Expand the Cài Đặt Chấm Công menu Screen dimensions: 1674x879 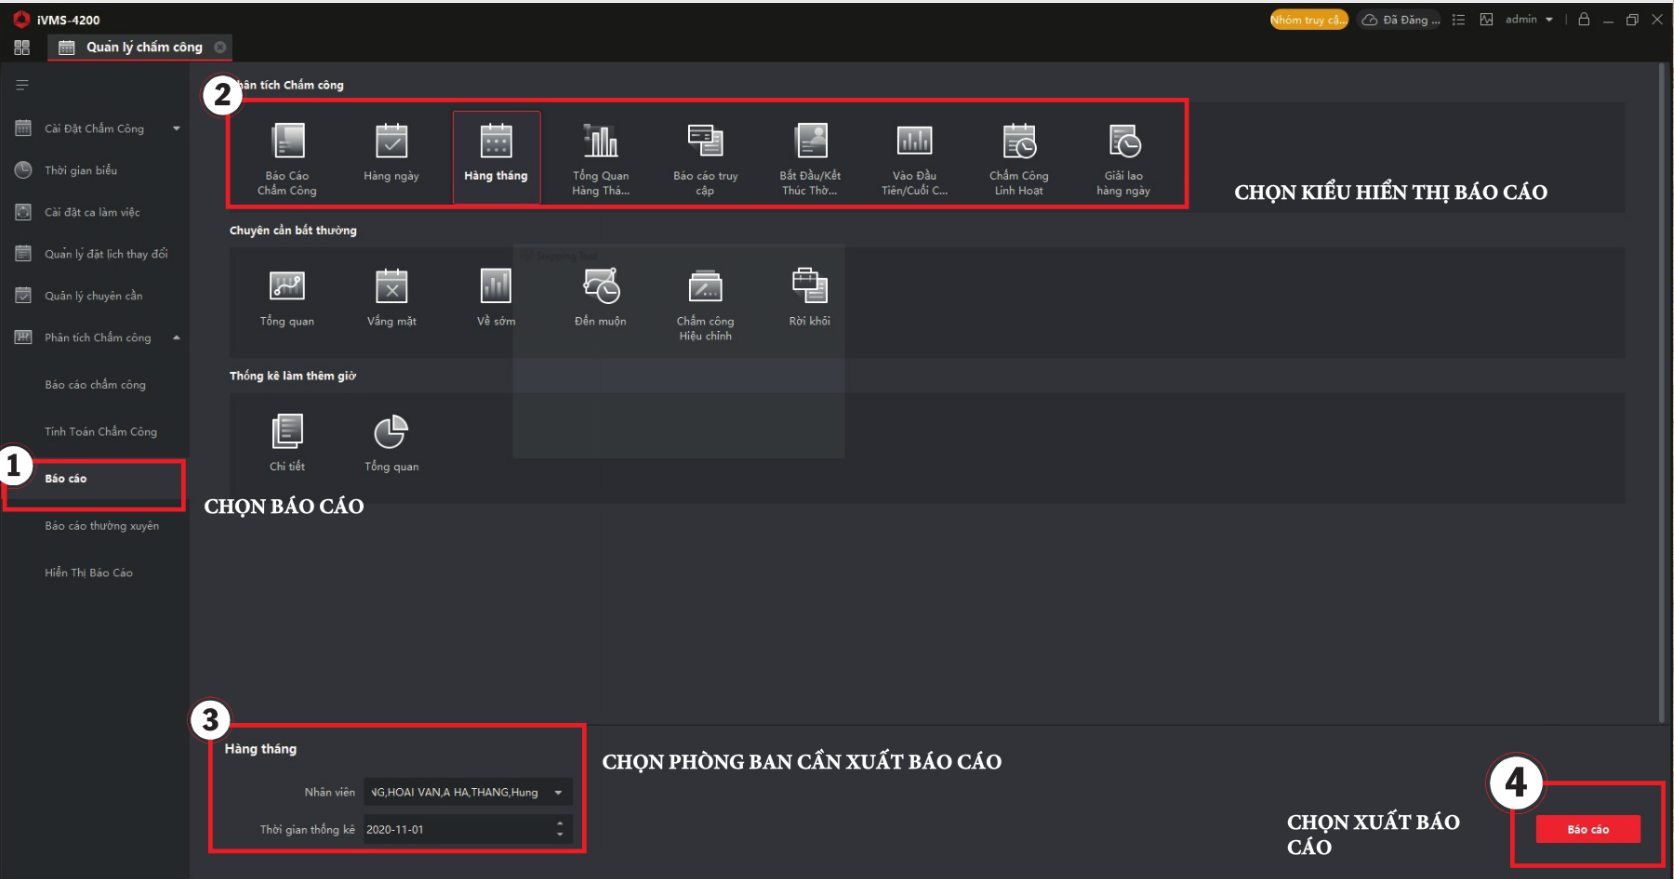click(x=176, y=129)
